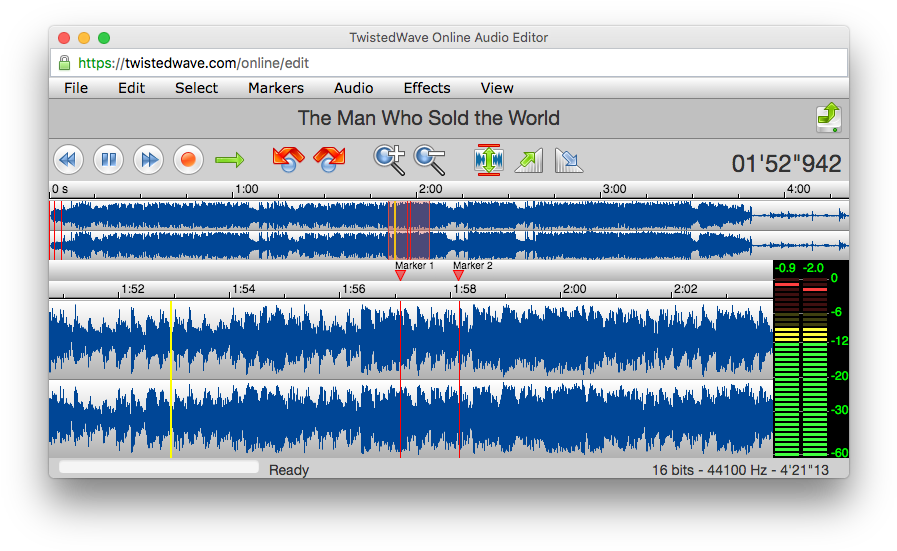Click the 4:00 mark on overview ruler
The width and height of the screenshot is (897, 551).
(x=798, y=189)
